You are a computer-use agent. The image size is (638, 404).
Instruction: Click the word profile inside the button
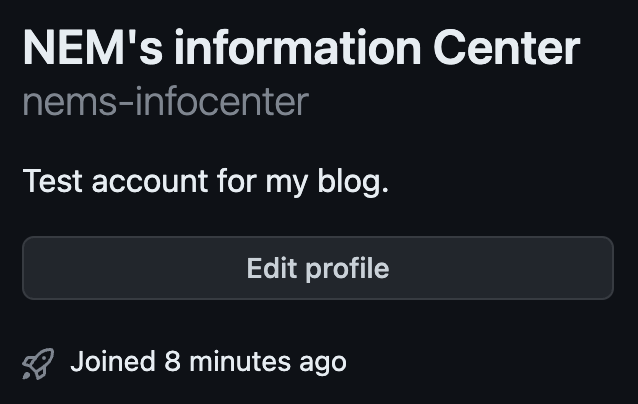(347, 269)
